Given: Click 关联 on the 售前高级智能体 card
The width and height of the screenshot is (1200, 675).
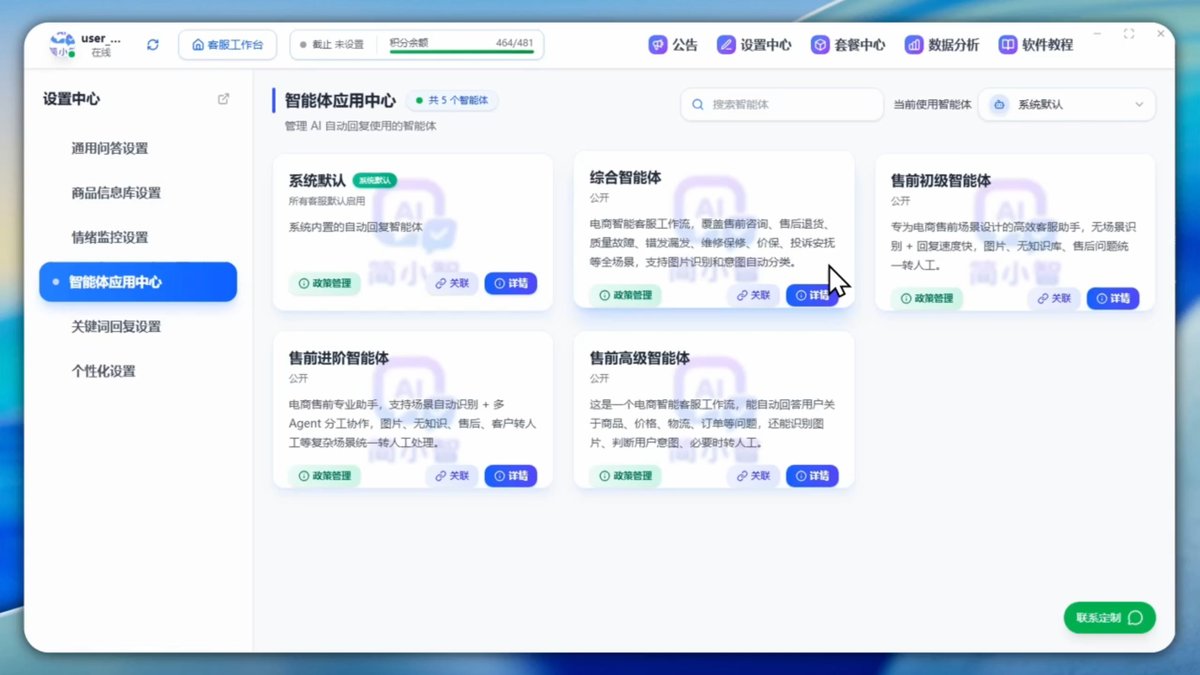Looking at the screenshot, I should tap(753, 476).
